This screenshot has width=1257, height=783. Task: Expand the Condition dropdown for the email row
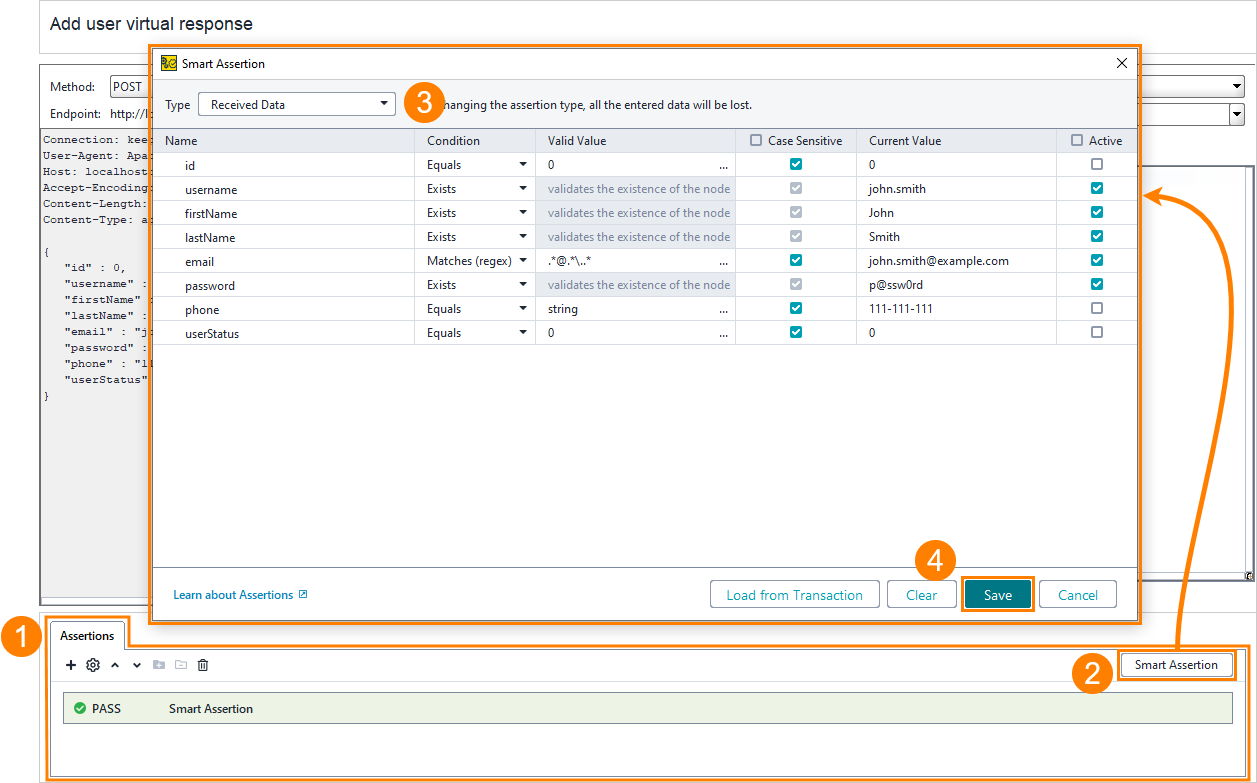(522, 261)
